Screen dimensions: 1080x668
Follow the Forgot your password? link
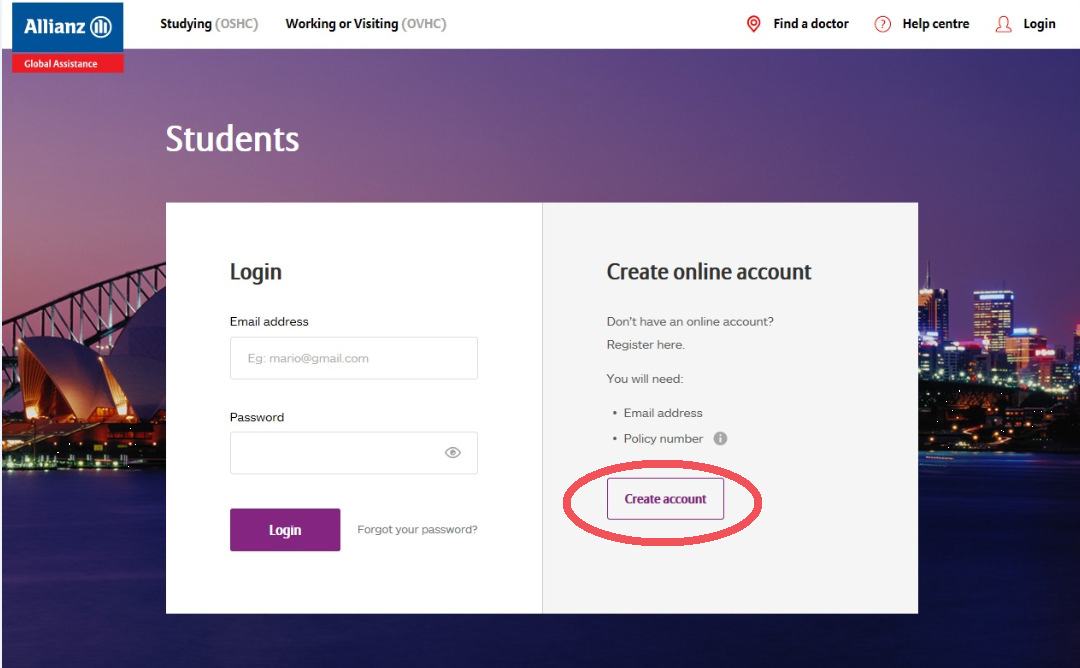pos(417,530)
